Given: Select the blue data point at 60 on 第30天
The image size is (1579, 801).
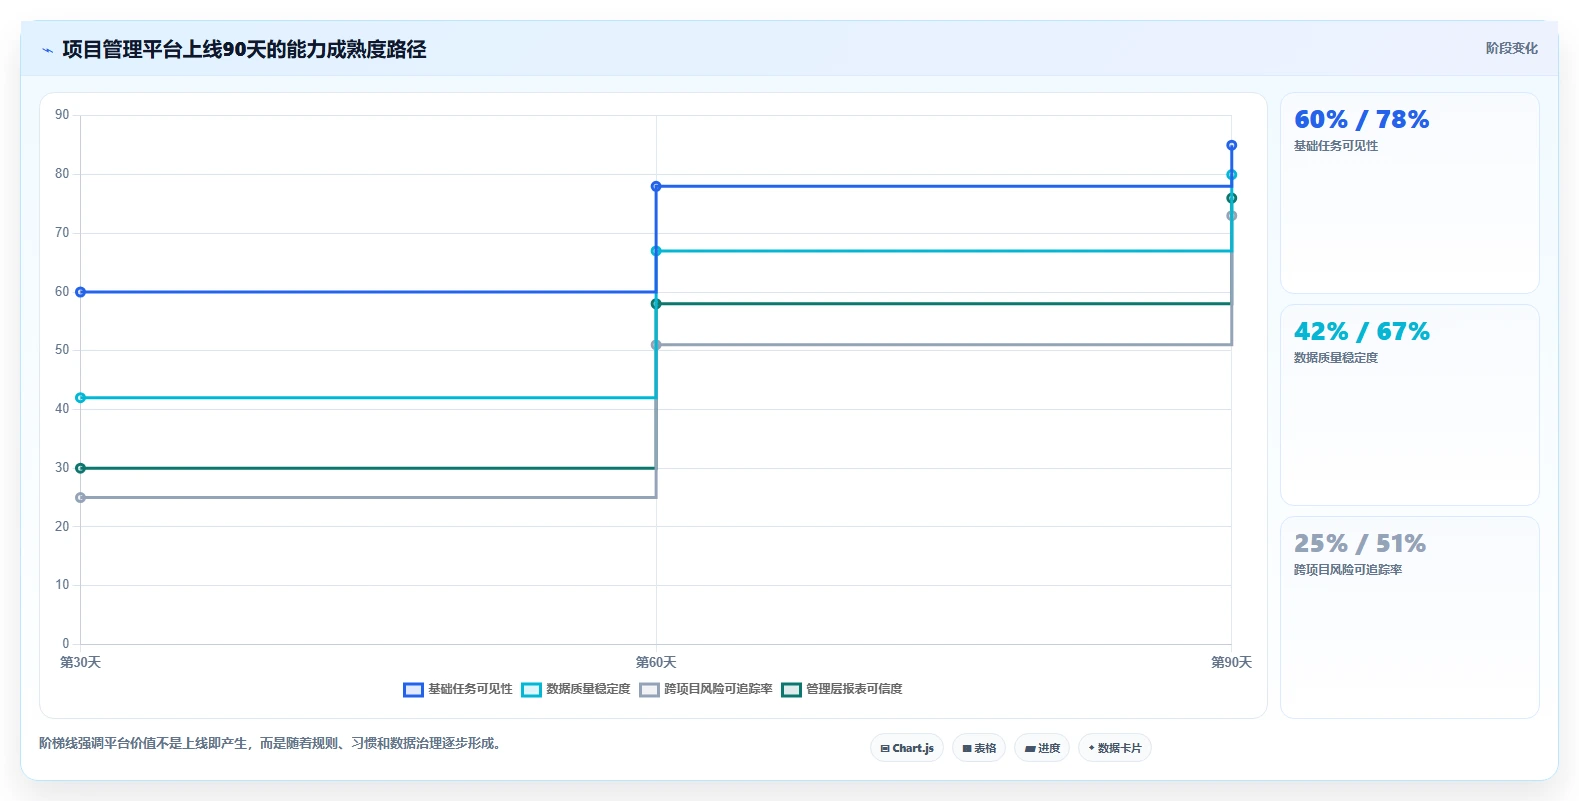Looking at the screenshot, I should 81,292.
